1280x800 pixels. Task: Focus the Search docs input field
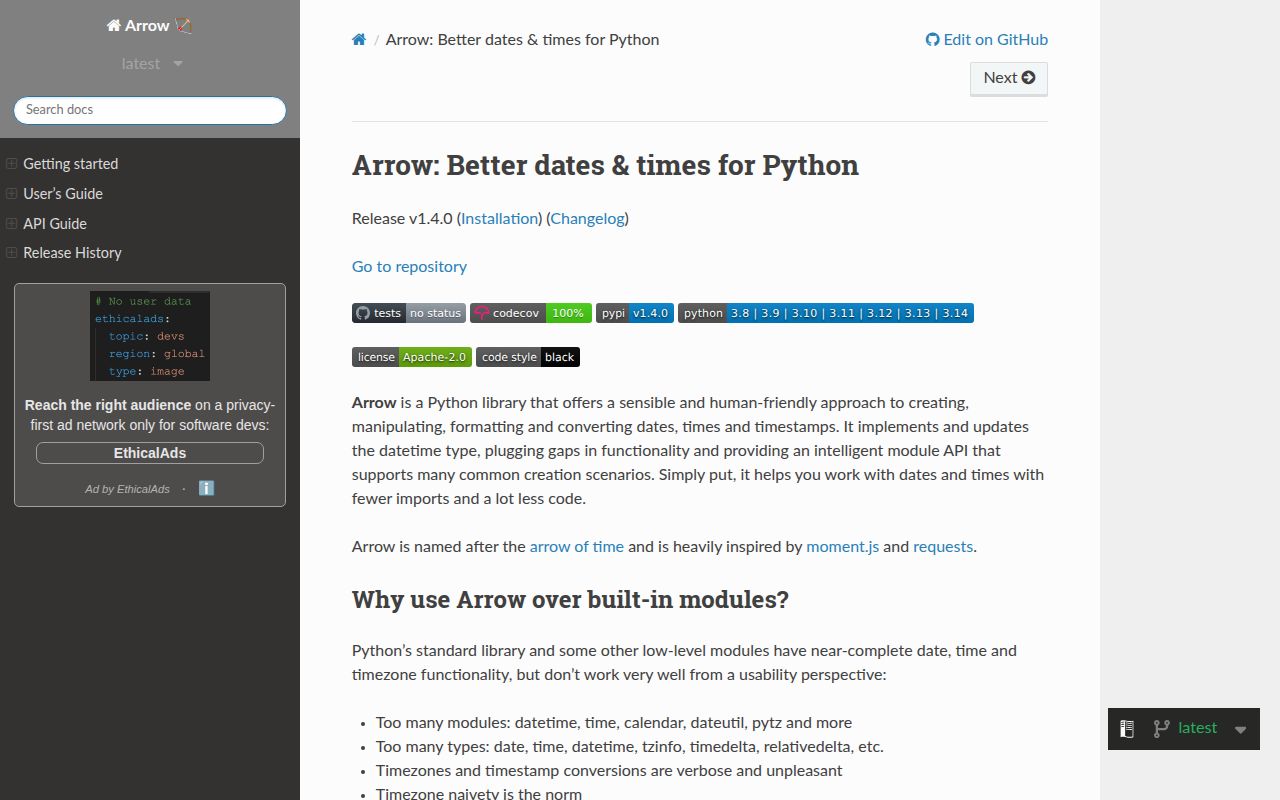click(x=150, y=110)
